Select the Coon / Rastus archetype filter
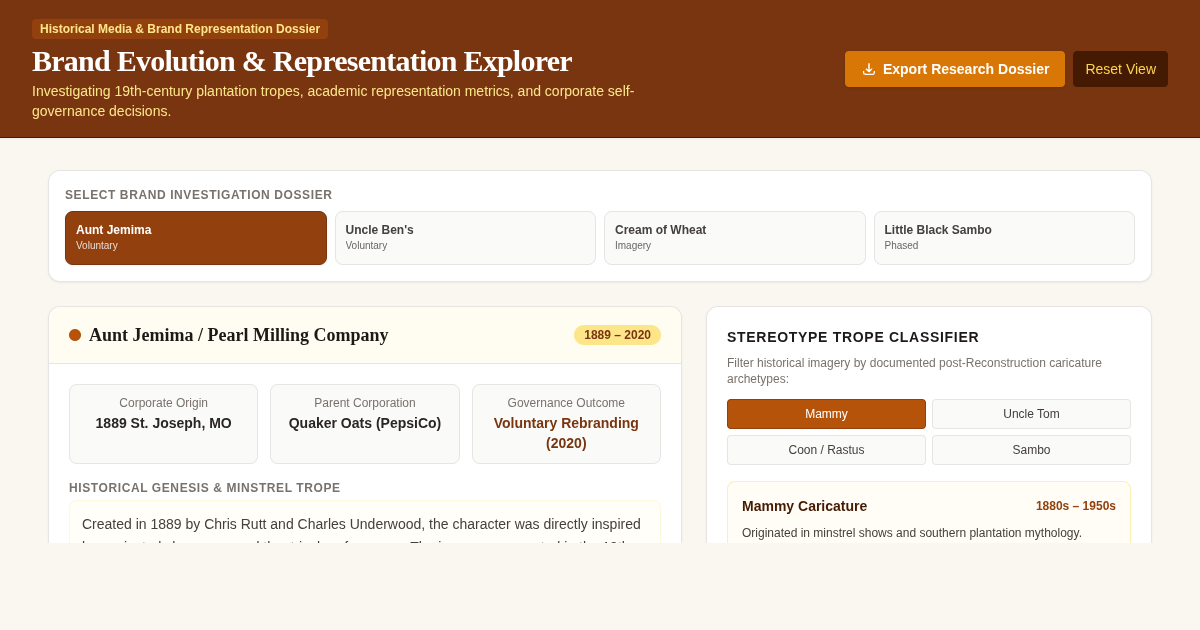Screen dimensions: 1200x630 pyautogui.click(x=826, y=450)
